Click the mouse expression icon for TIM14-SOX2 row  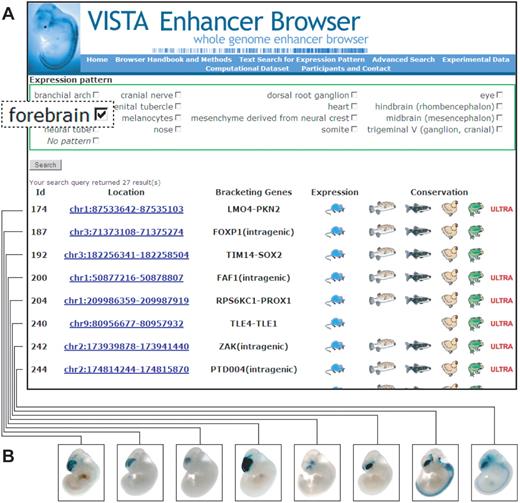335,255
